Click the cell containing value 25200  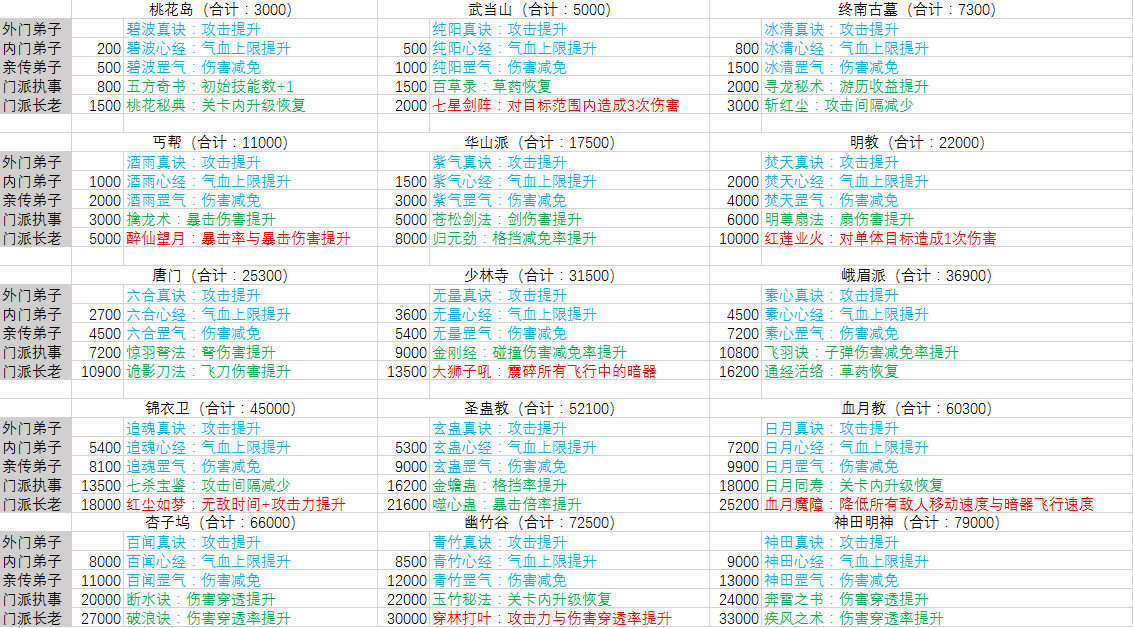pos(739,504)
